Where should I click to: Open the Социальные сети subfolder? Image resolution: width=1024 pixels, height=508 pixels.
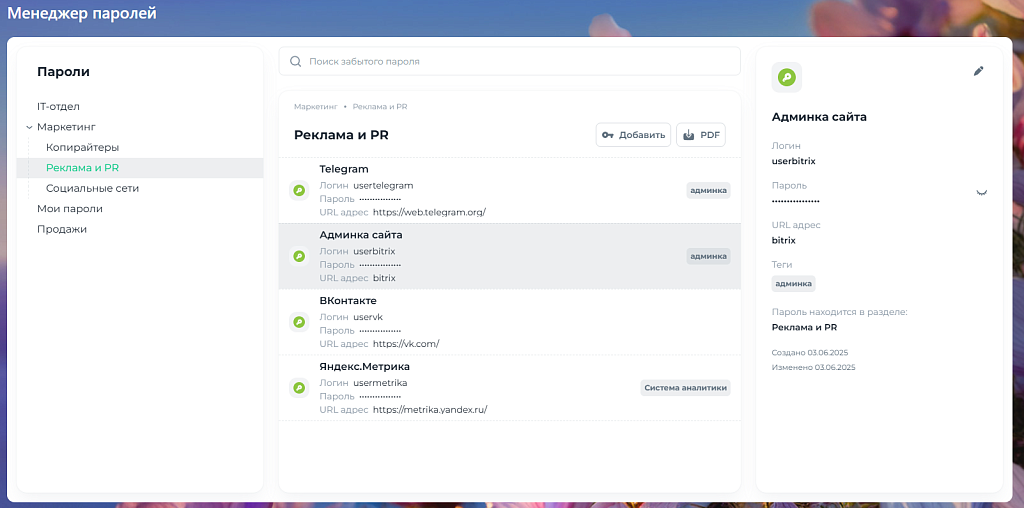[92, 188]
